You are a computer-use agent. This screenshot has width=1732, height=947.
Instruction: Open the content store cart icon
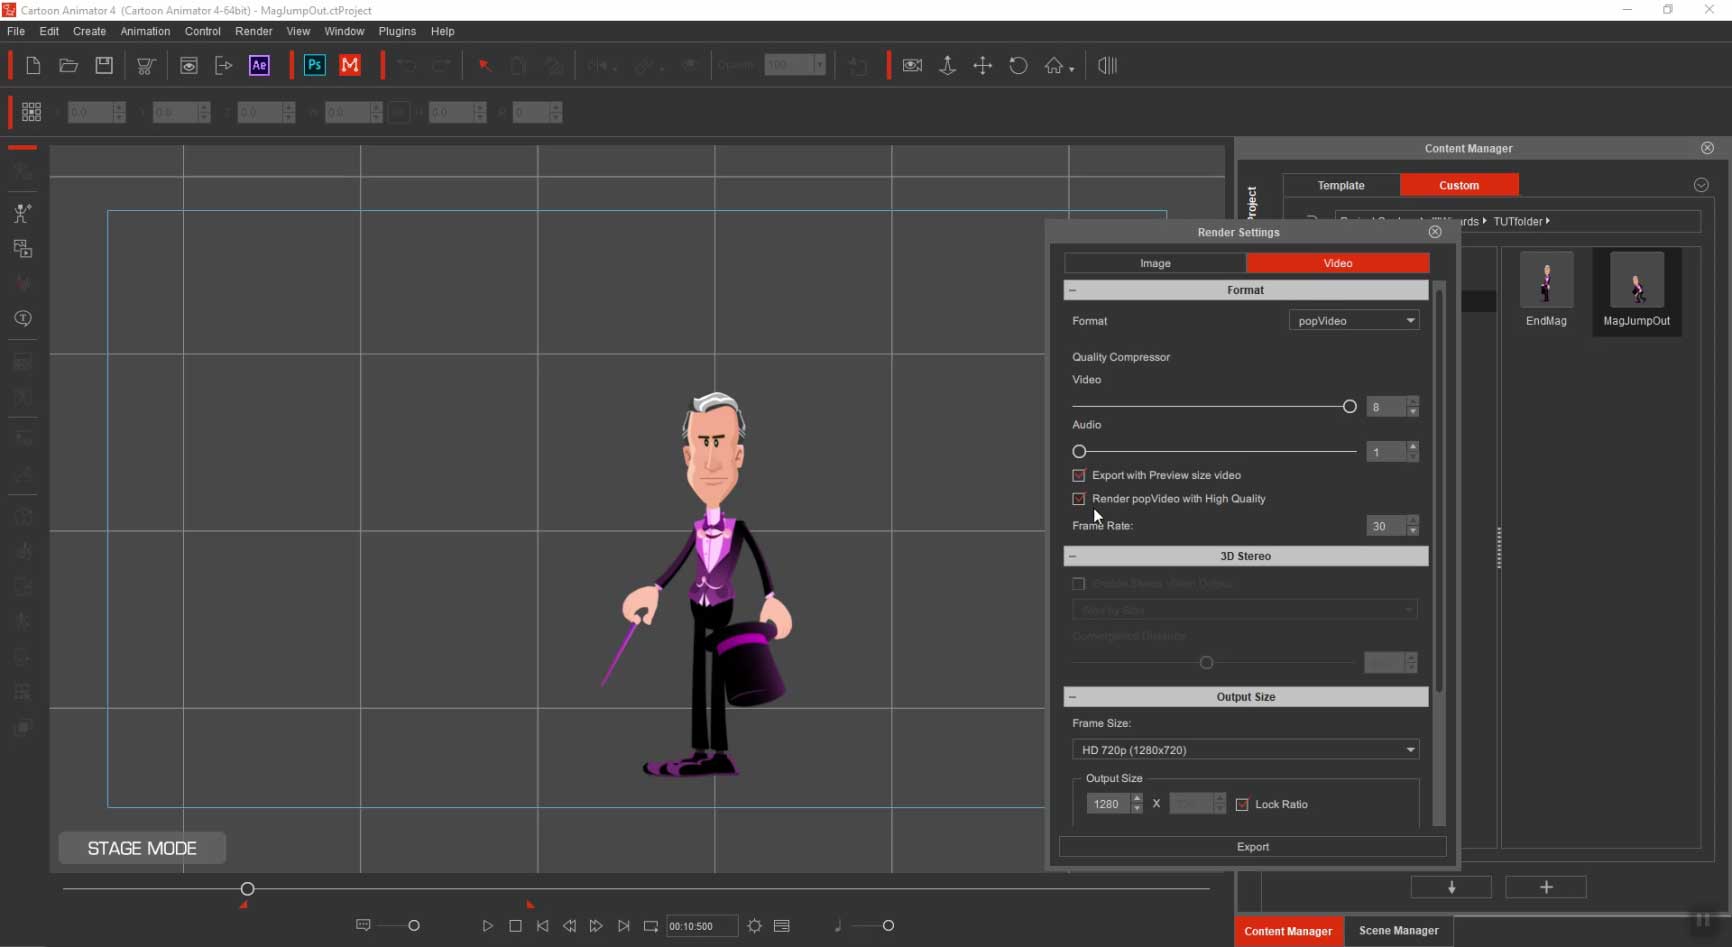146,66
